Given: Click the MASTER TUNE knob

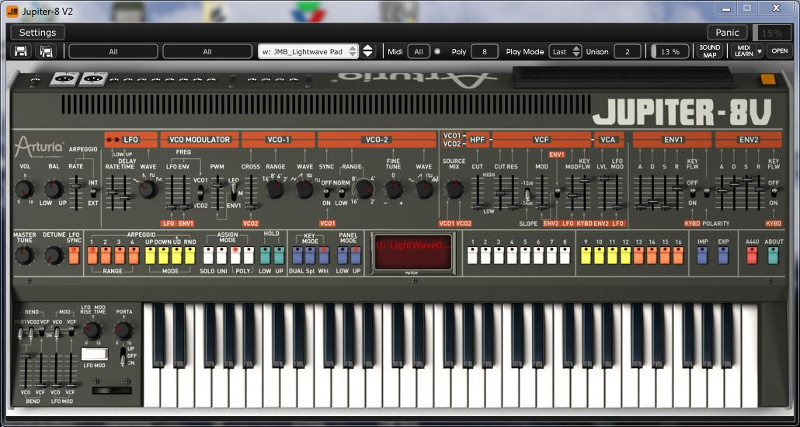Looking at the screenshot, I should coord(24,255).
